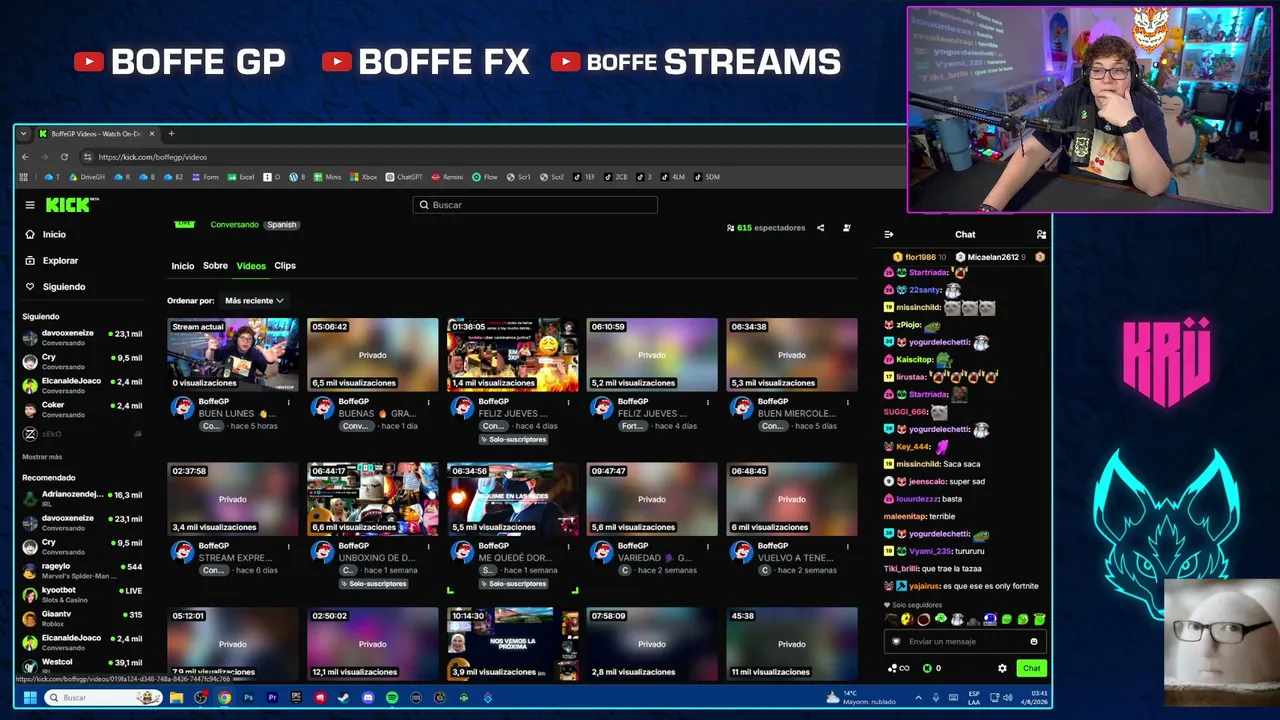Open options for BUEN LUNES video
1280x720 pixels.
pyautogui.click(x=289, y=403)
